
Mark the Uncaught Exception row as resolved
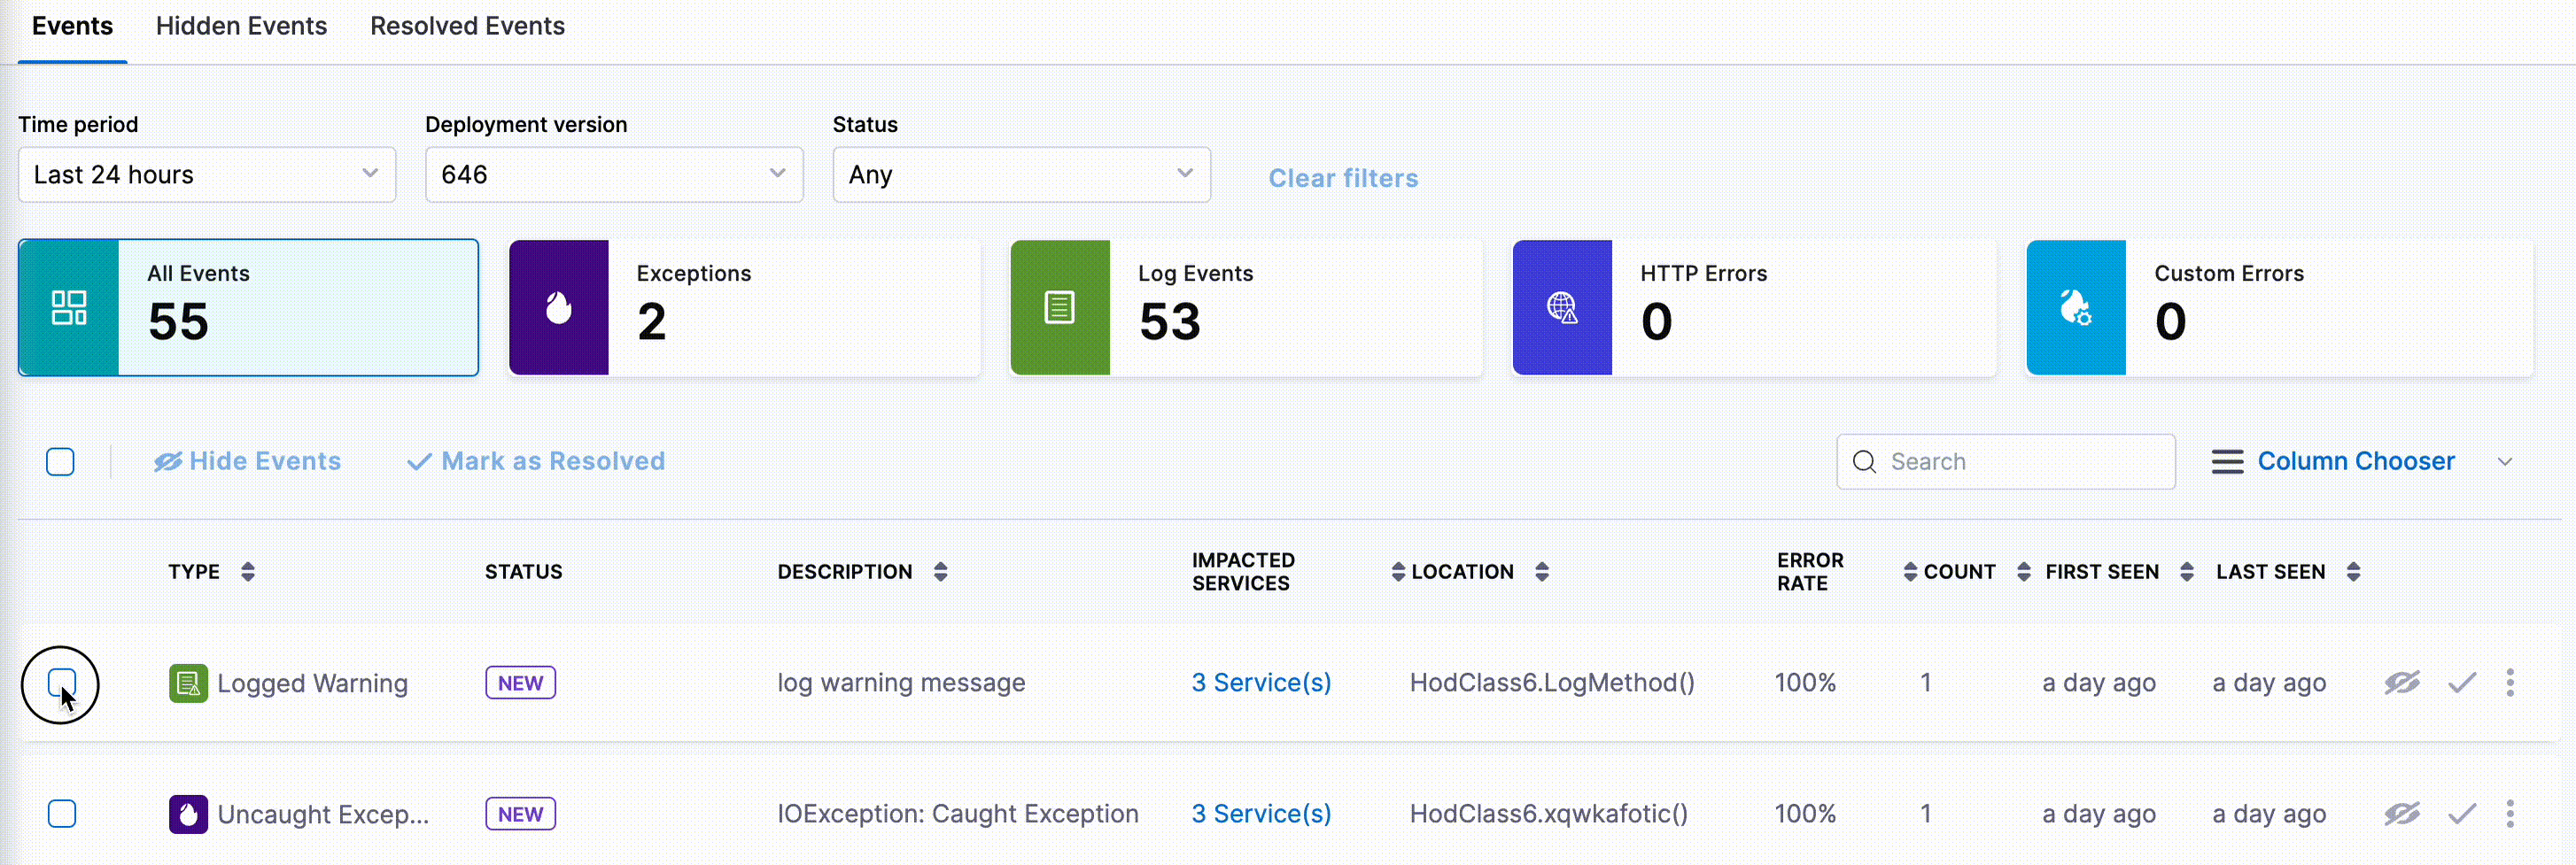(2462, 814)
